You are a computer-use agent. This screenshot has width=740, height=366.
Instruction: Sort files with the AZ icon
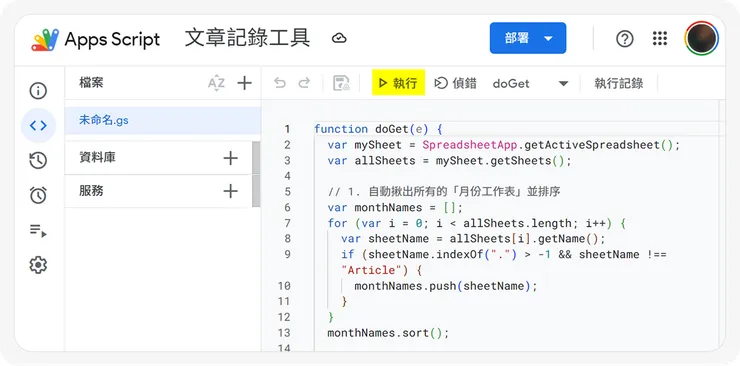(216, 83)
